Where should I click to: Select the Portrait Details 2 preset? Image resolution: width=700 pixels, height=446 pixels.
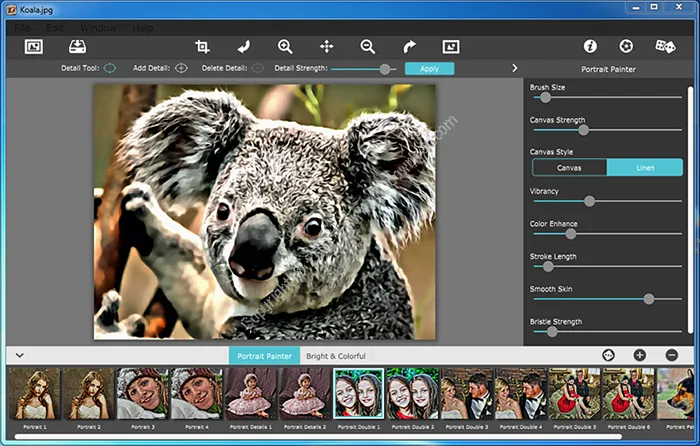pos(305,394)
